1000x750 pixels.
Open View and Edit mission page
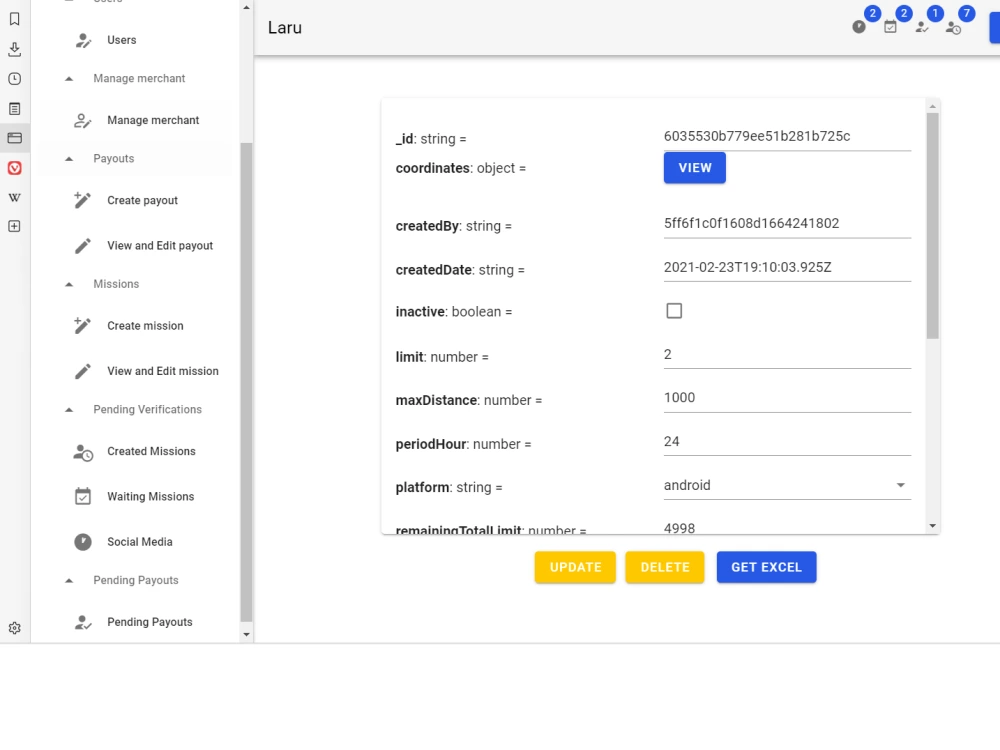[x=163, y=371]
